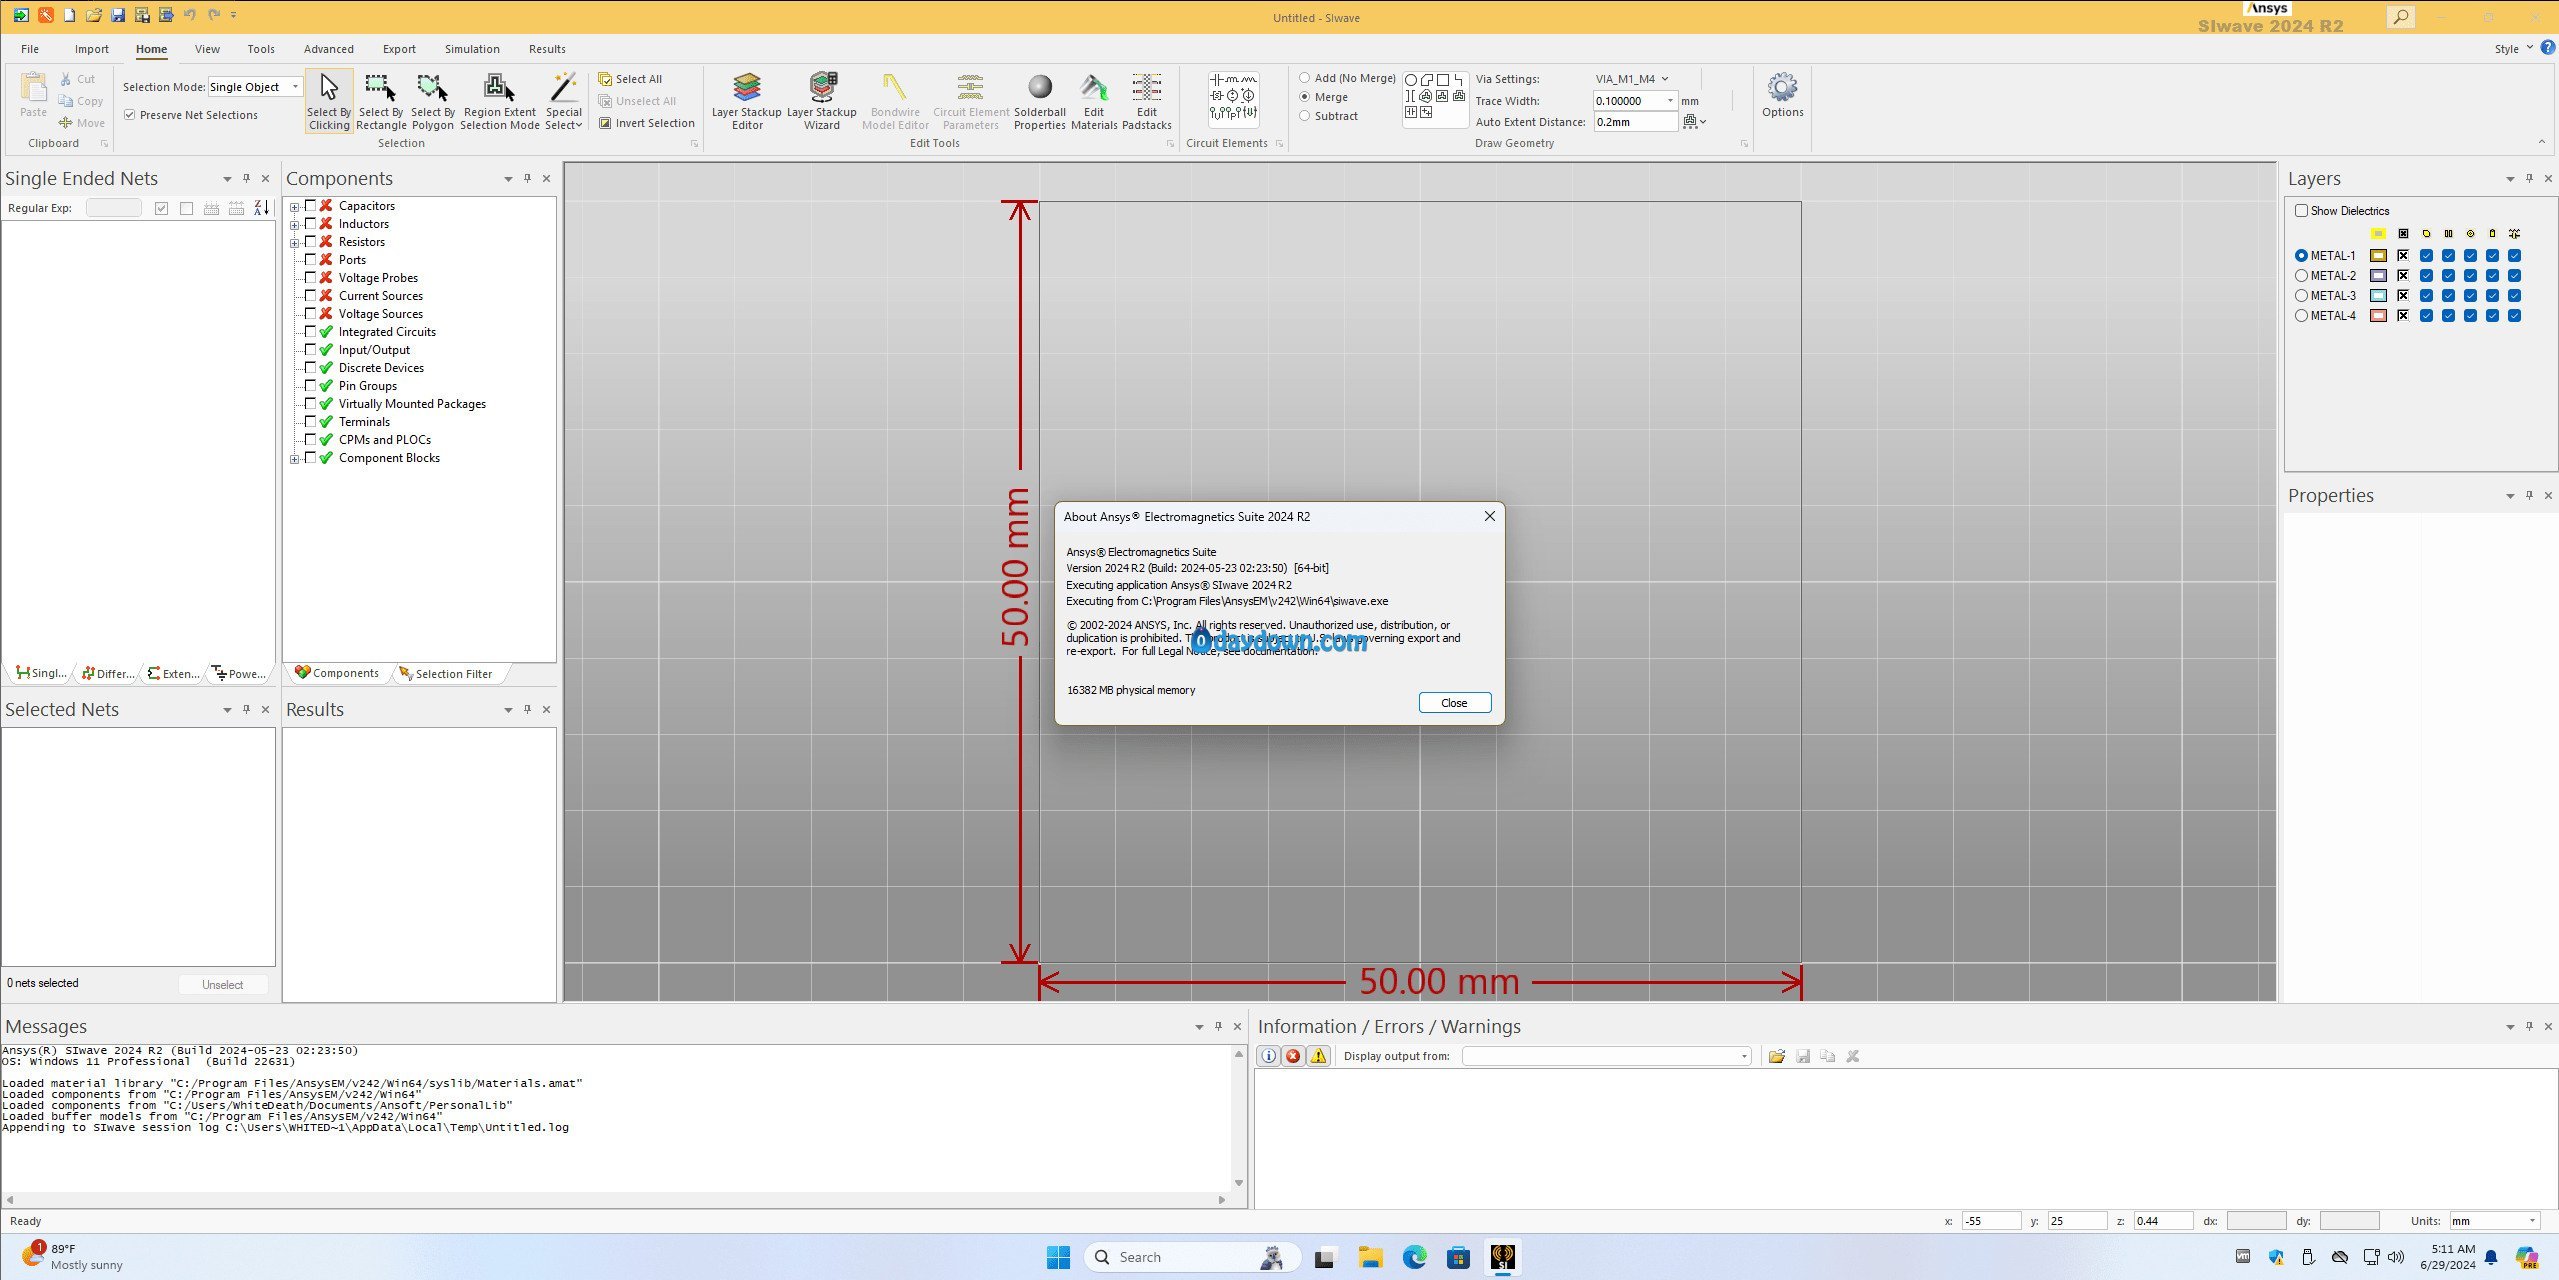Click METAL-4 layer color swatch
Image resolution: width=2559 pixels, height=1280 pixels.
click(2378, 315)
